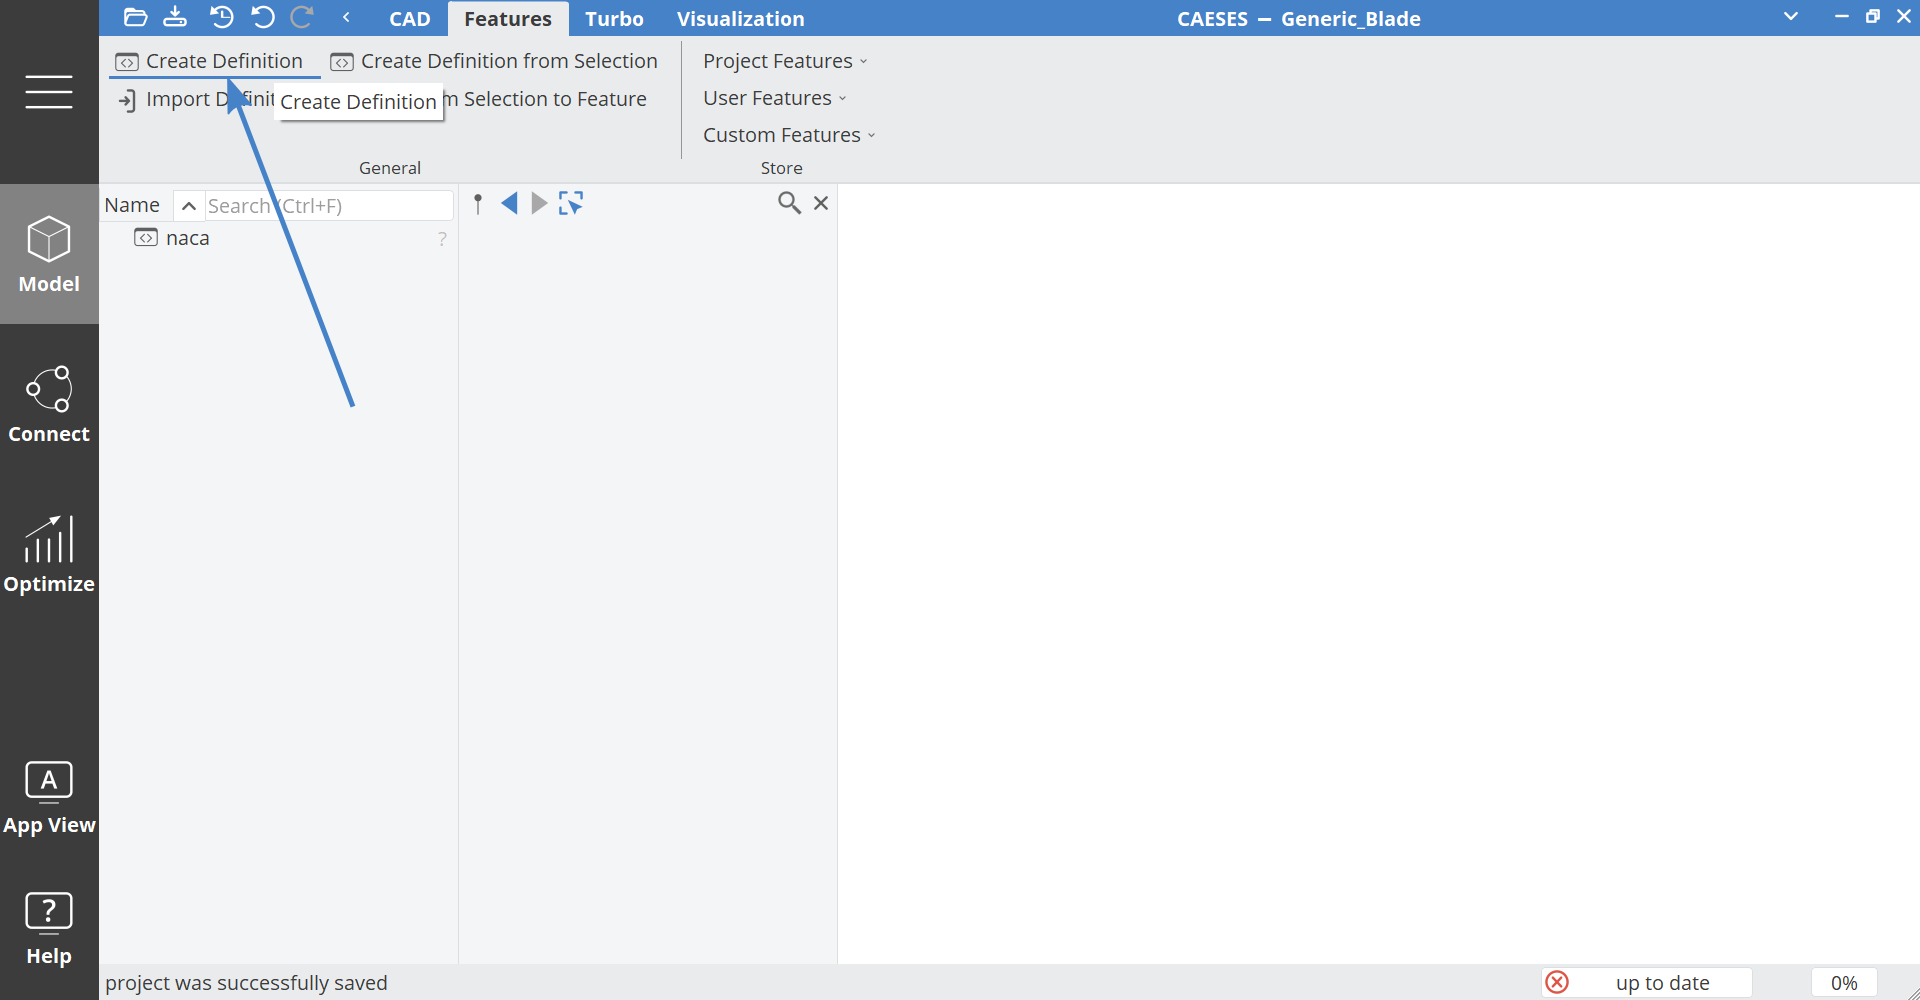1920x1000 pixels.
Task: Open project folder icon in title bar
Action: [135, 17]
